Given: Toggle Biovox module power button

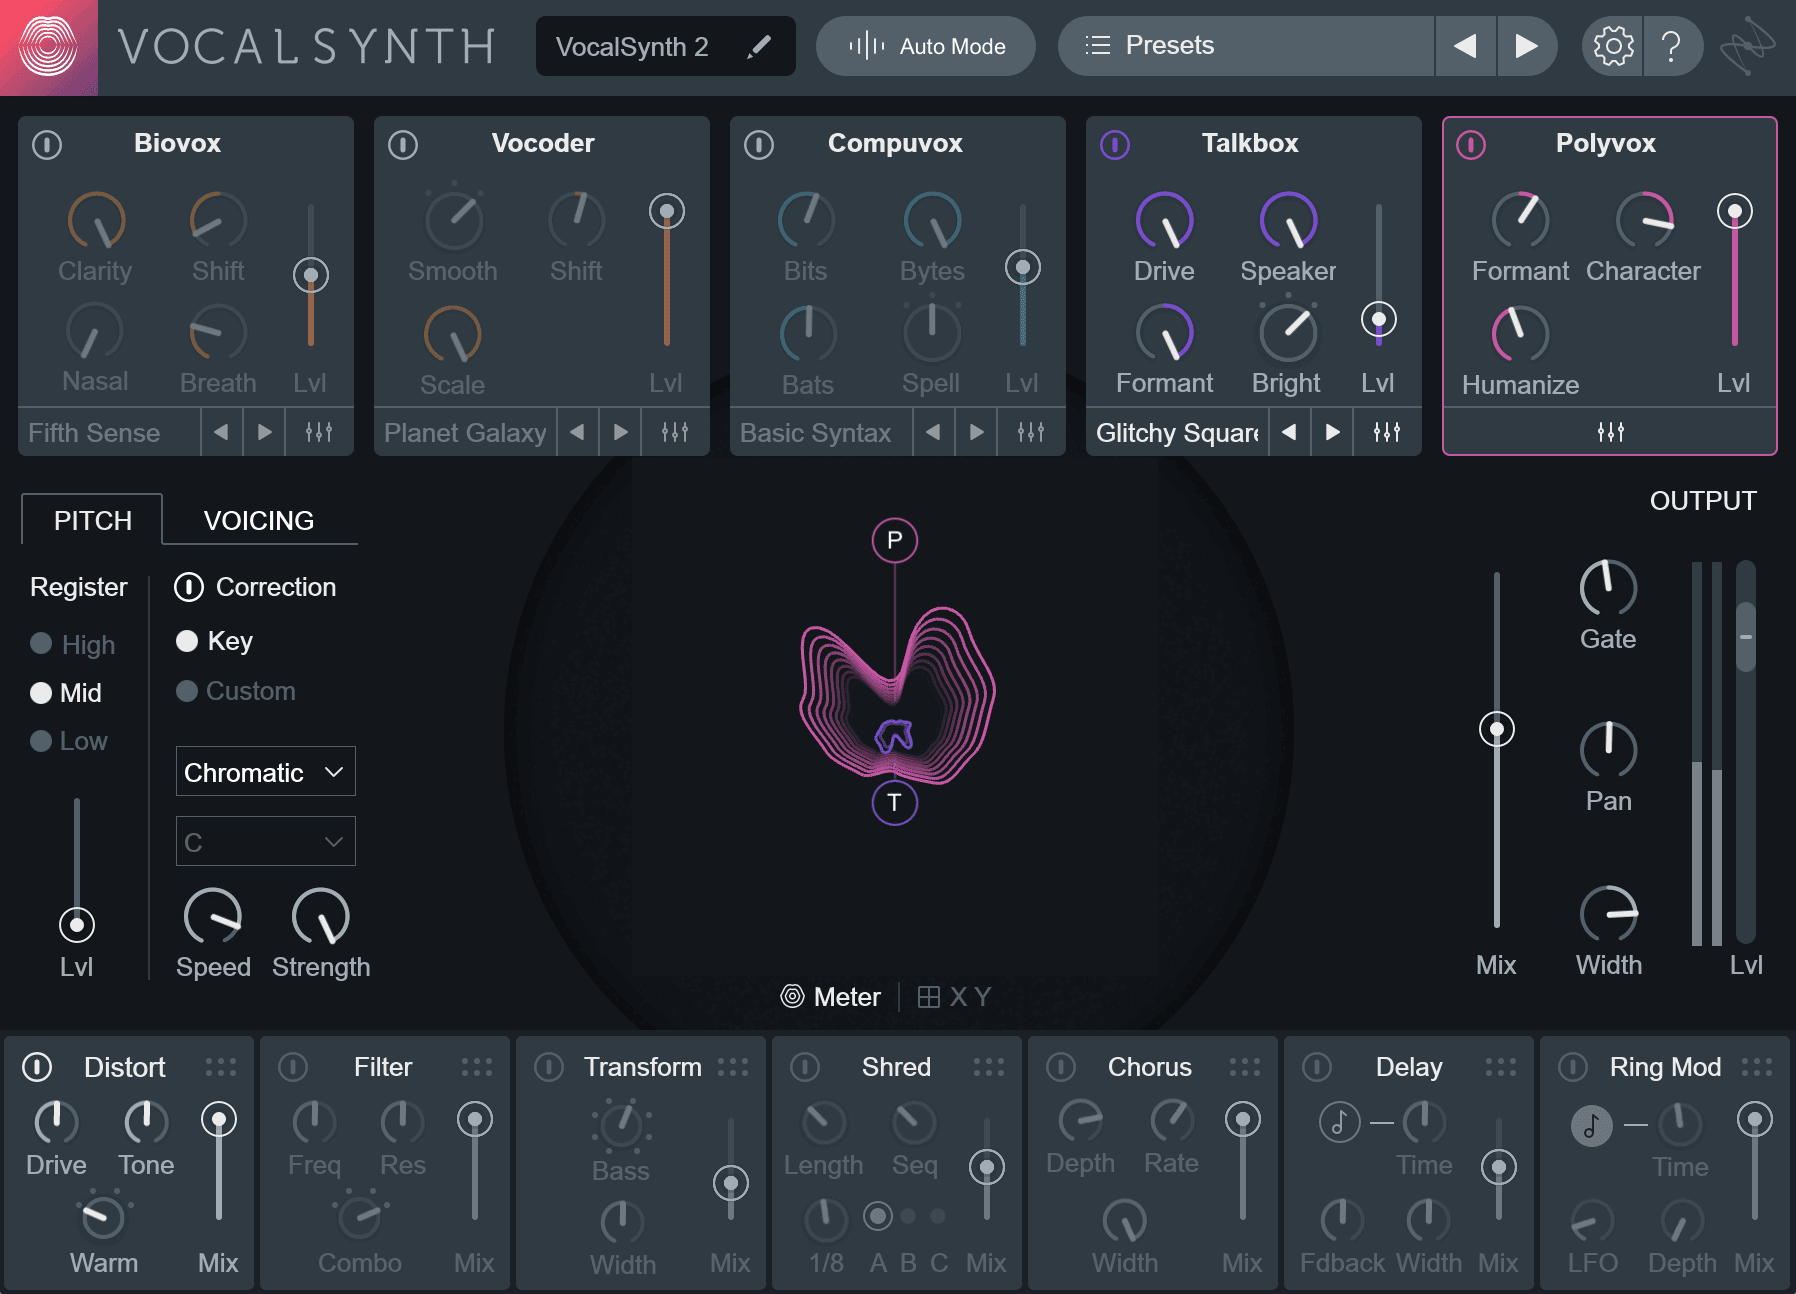Looking at the screenshot, I should click(47, 145).
